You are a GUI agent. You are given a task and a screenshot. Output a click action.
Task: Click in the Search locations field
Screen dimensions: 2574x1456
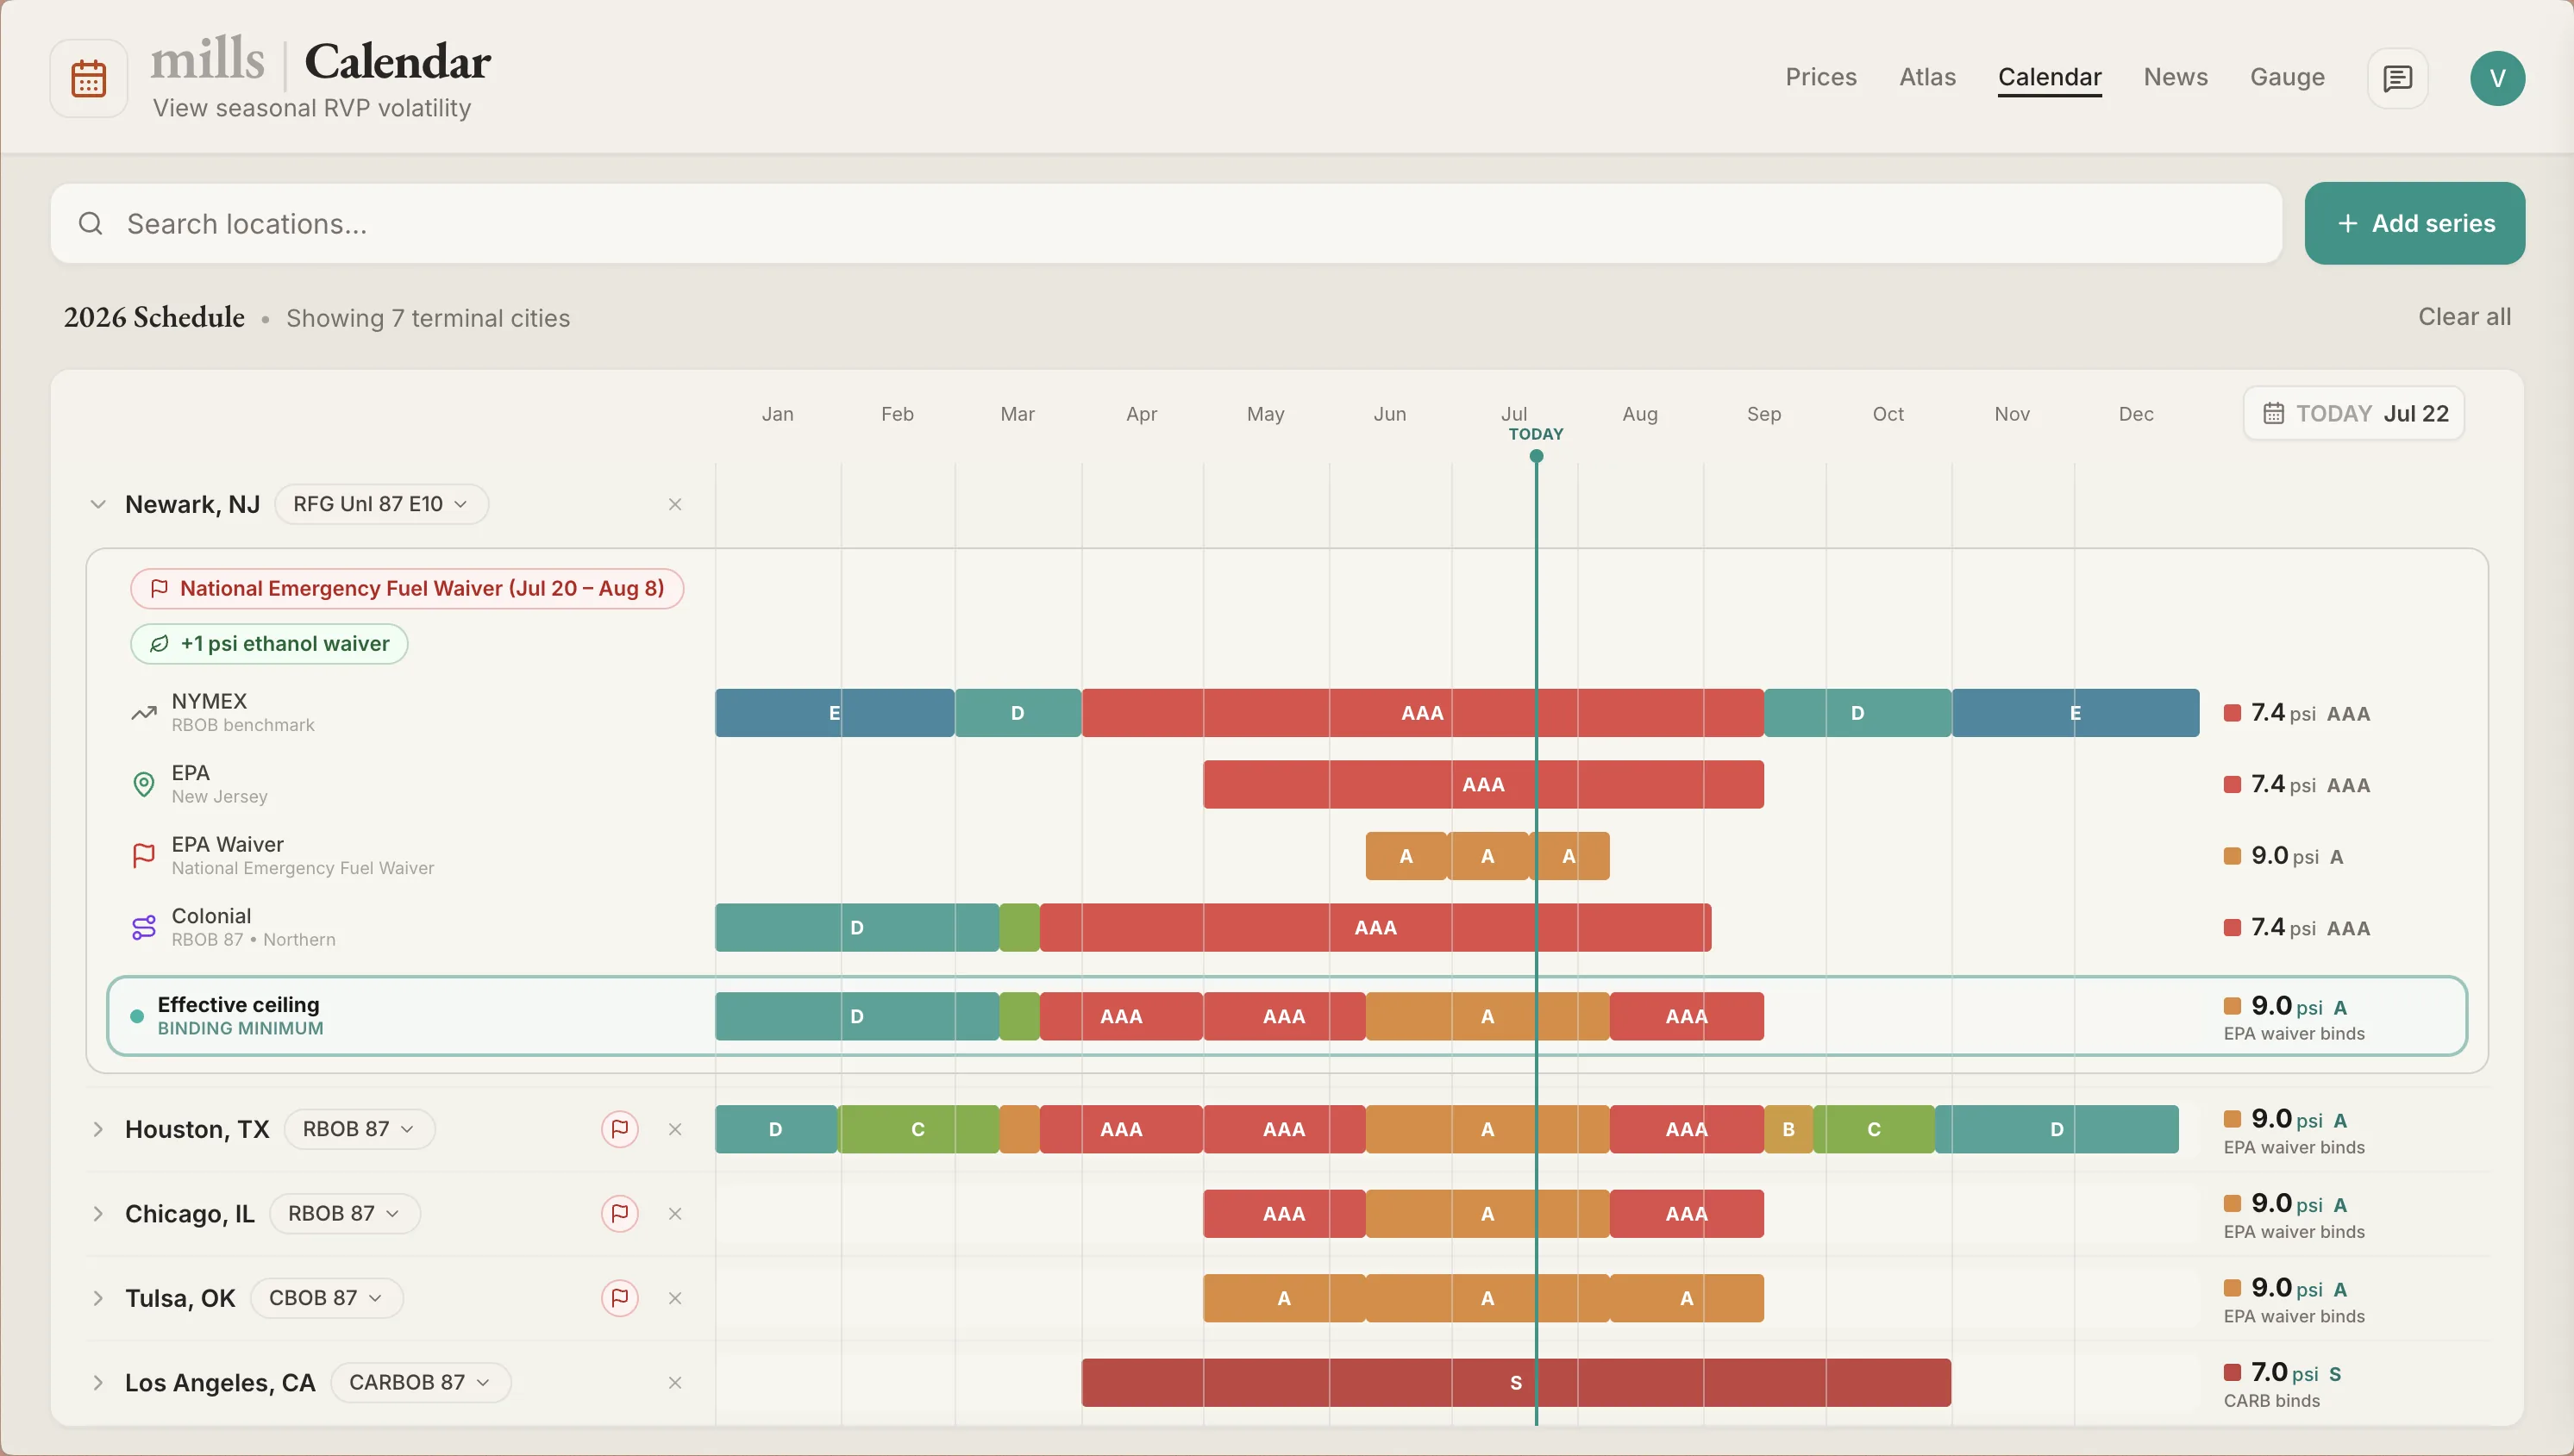point(1166,223)
